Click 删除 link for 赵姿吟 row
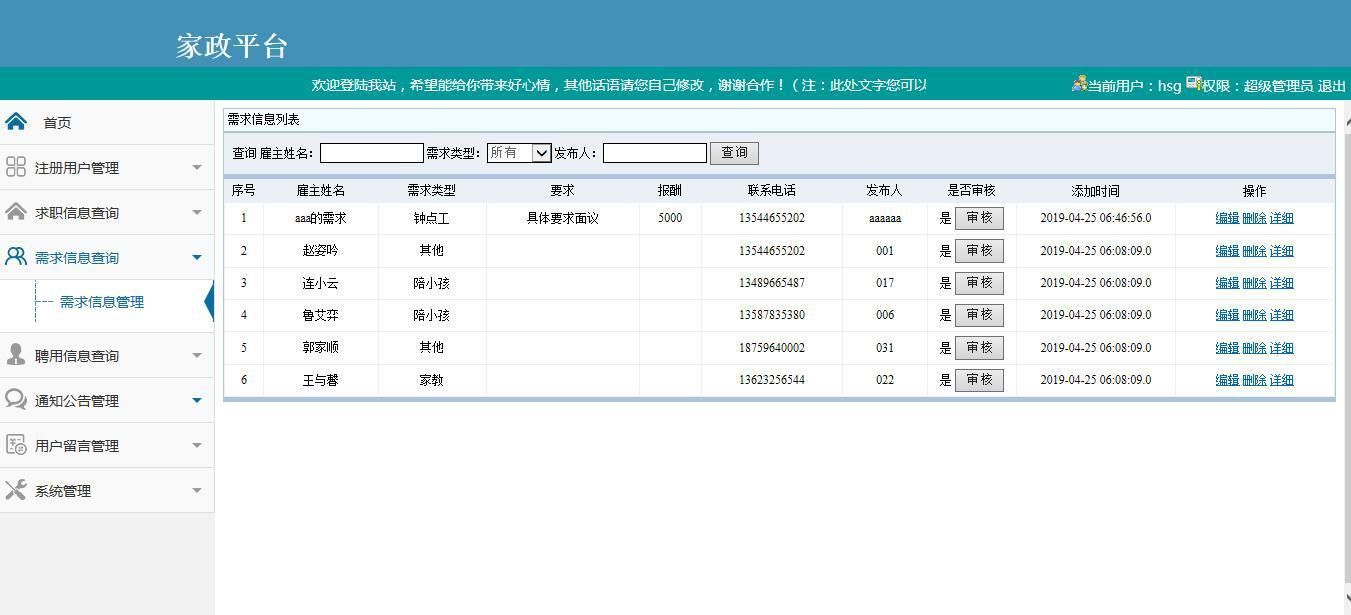Image resolution: width=1351 pixels, height=615 pixels. coord(1254,251)
